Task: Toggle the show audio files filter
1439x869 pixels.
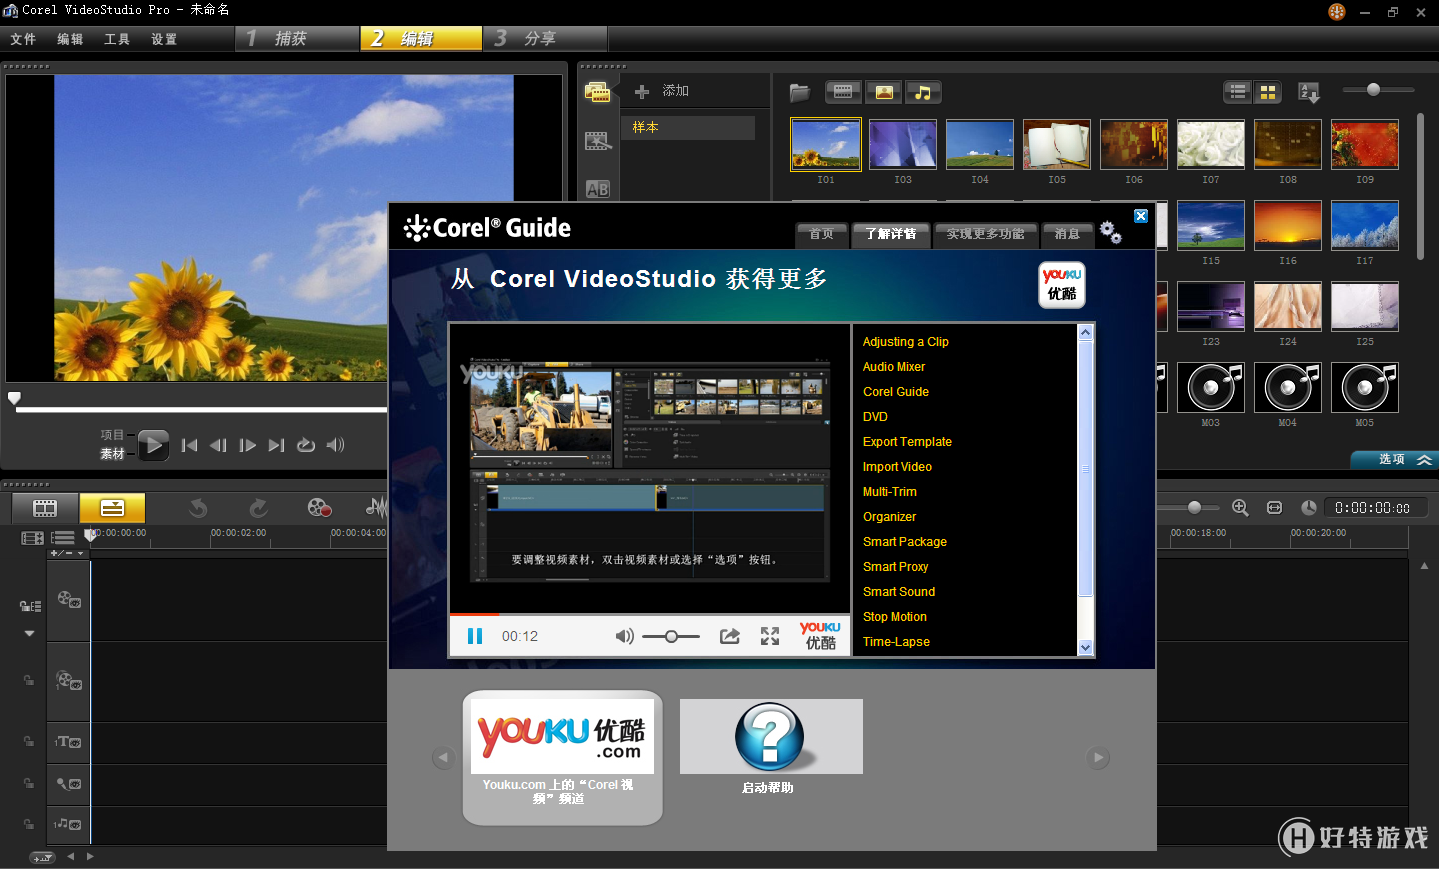Action: click(x=923, y=92)
